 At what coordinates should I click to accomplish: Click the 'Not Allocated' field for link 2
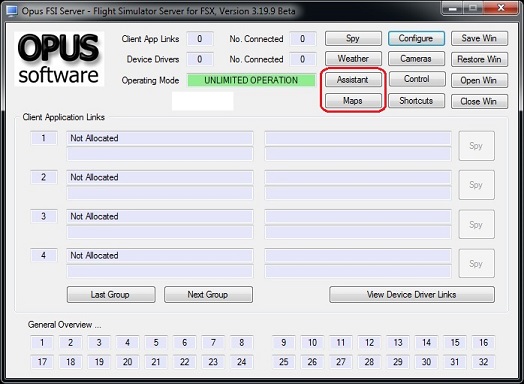point(160,177)
